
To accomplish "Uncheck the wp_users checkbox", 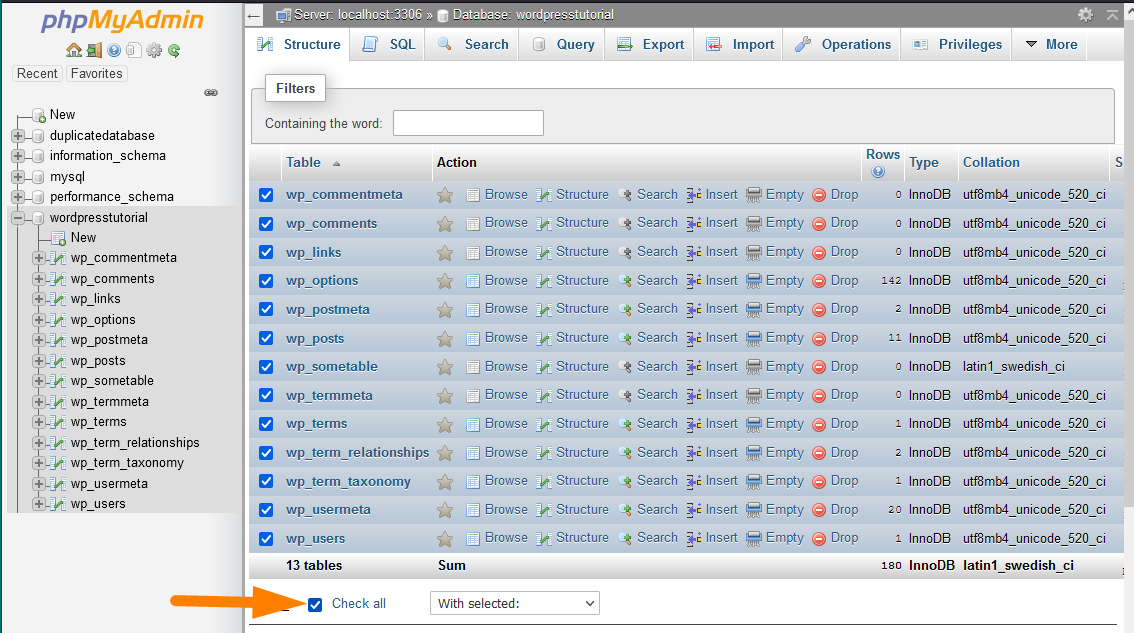I will [x=266, y=539].
